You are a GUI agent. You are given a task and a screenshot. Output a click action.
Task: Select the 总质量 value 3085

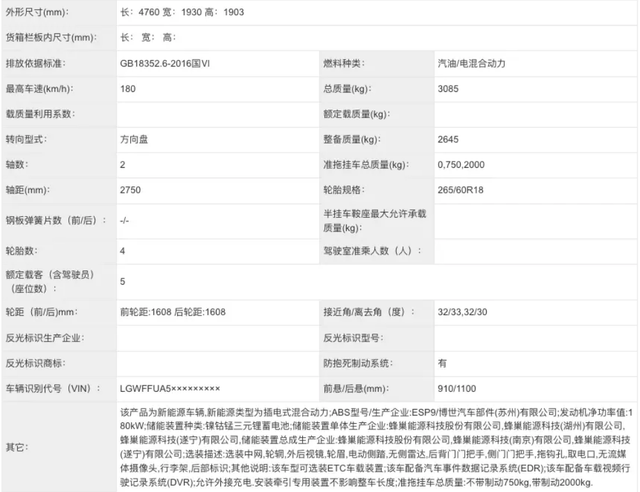(x=450, y=90)
